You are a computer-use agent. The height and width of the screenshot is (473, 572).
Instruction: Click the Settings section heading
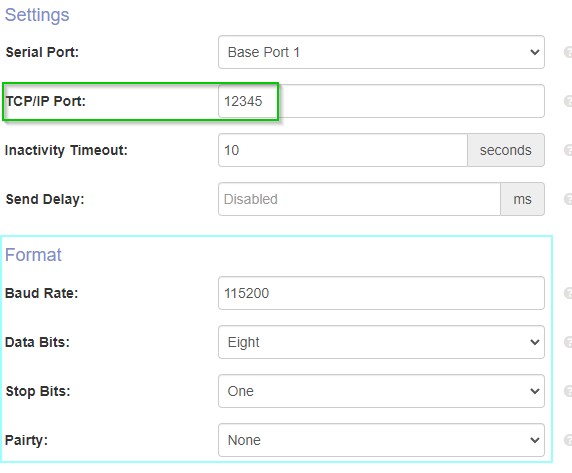[37, 15]
